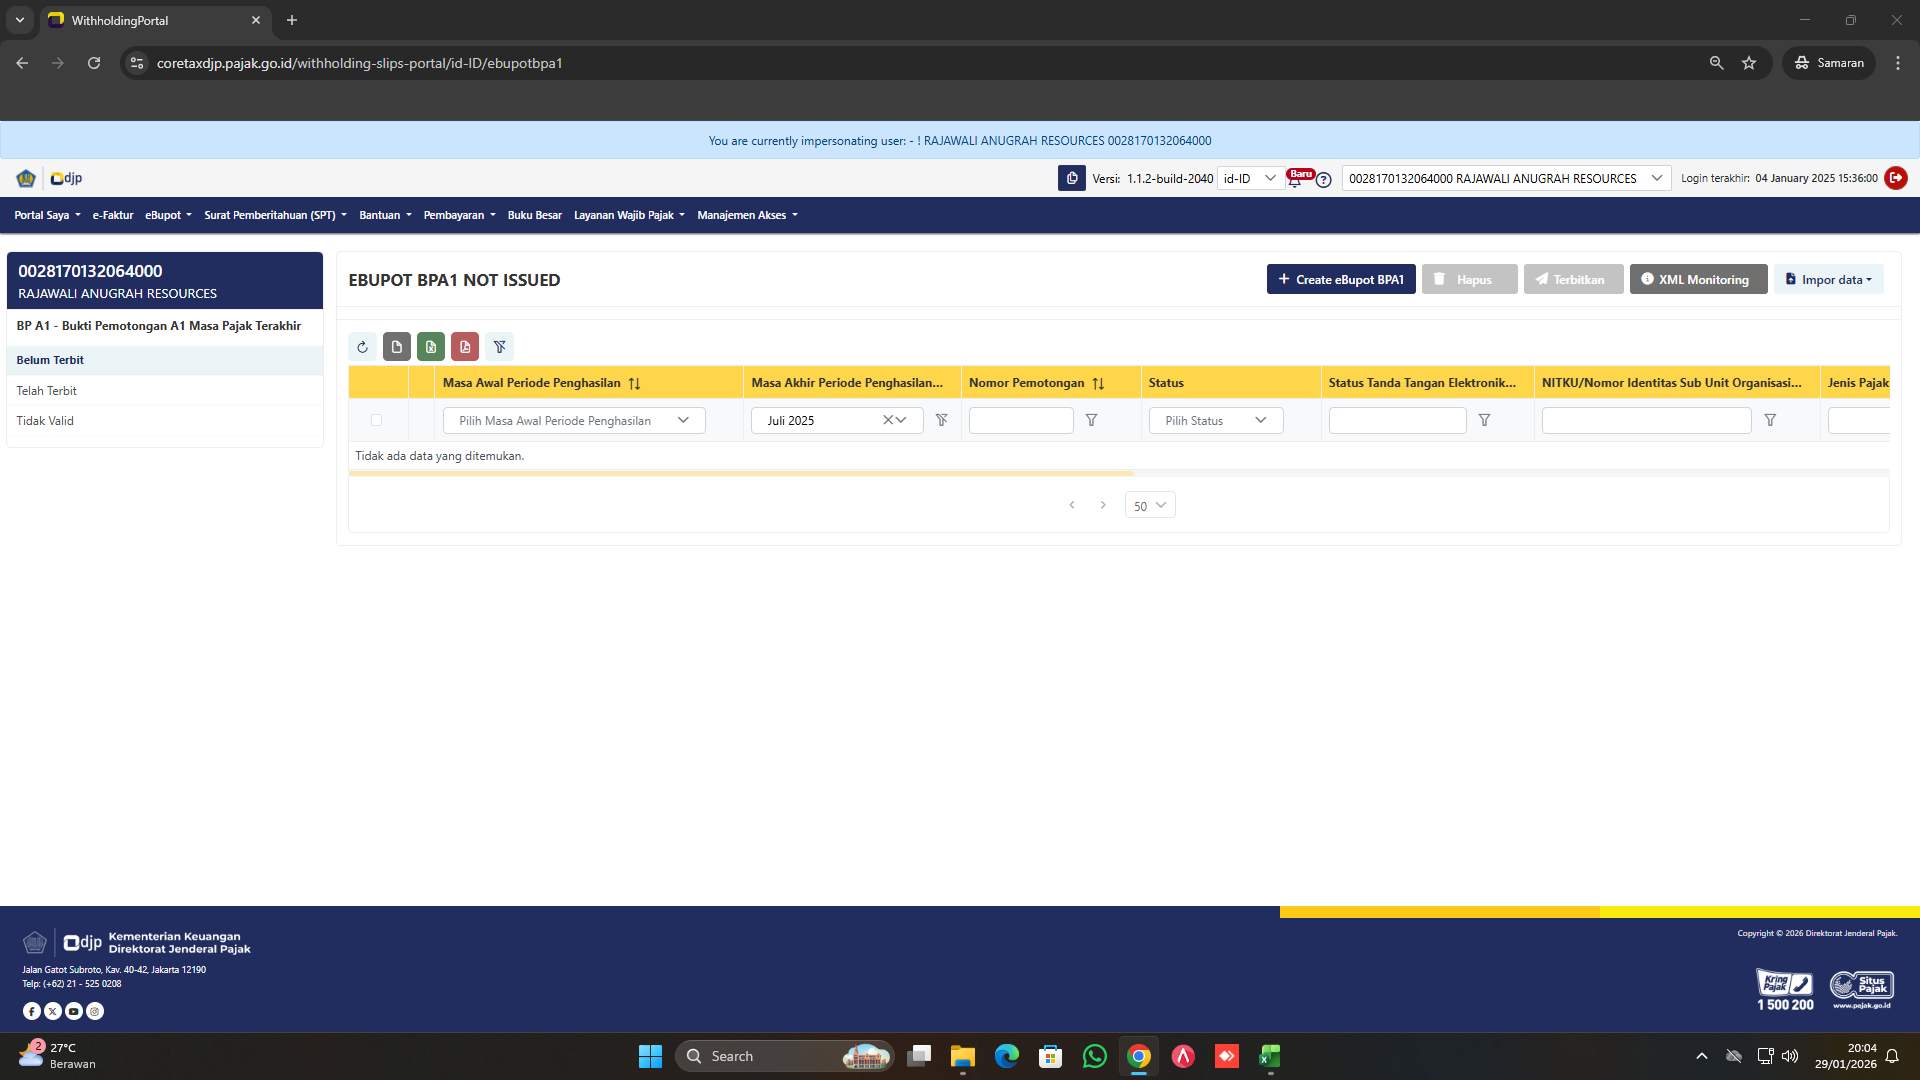Clear all active table filters

click(500, 347)
